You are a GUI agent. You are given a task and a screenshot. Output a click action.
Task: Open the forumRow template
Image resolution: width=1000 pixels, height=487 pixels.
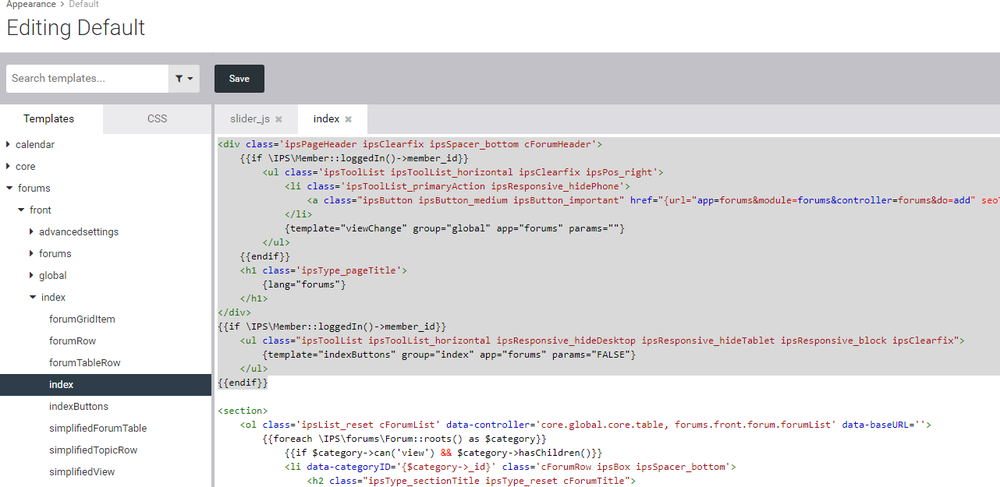[x=73, y=341]
